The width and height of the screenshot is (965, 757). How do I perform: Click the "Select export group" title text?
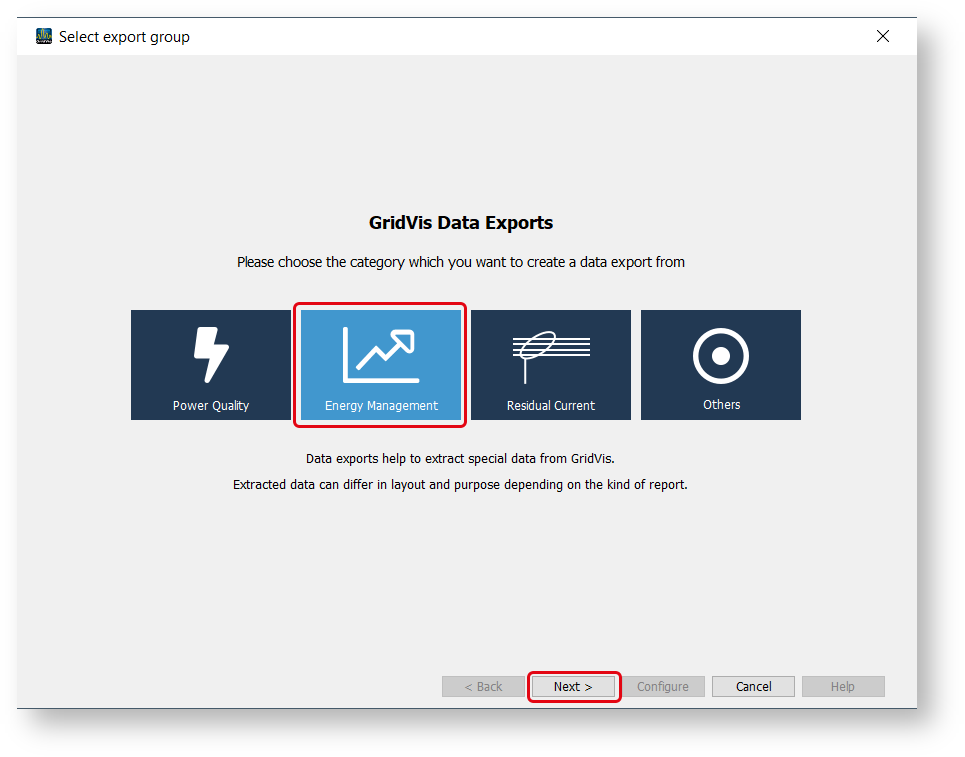124,37
